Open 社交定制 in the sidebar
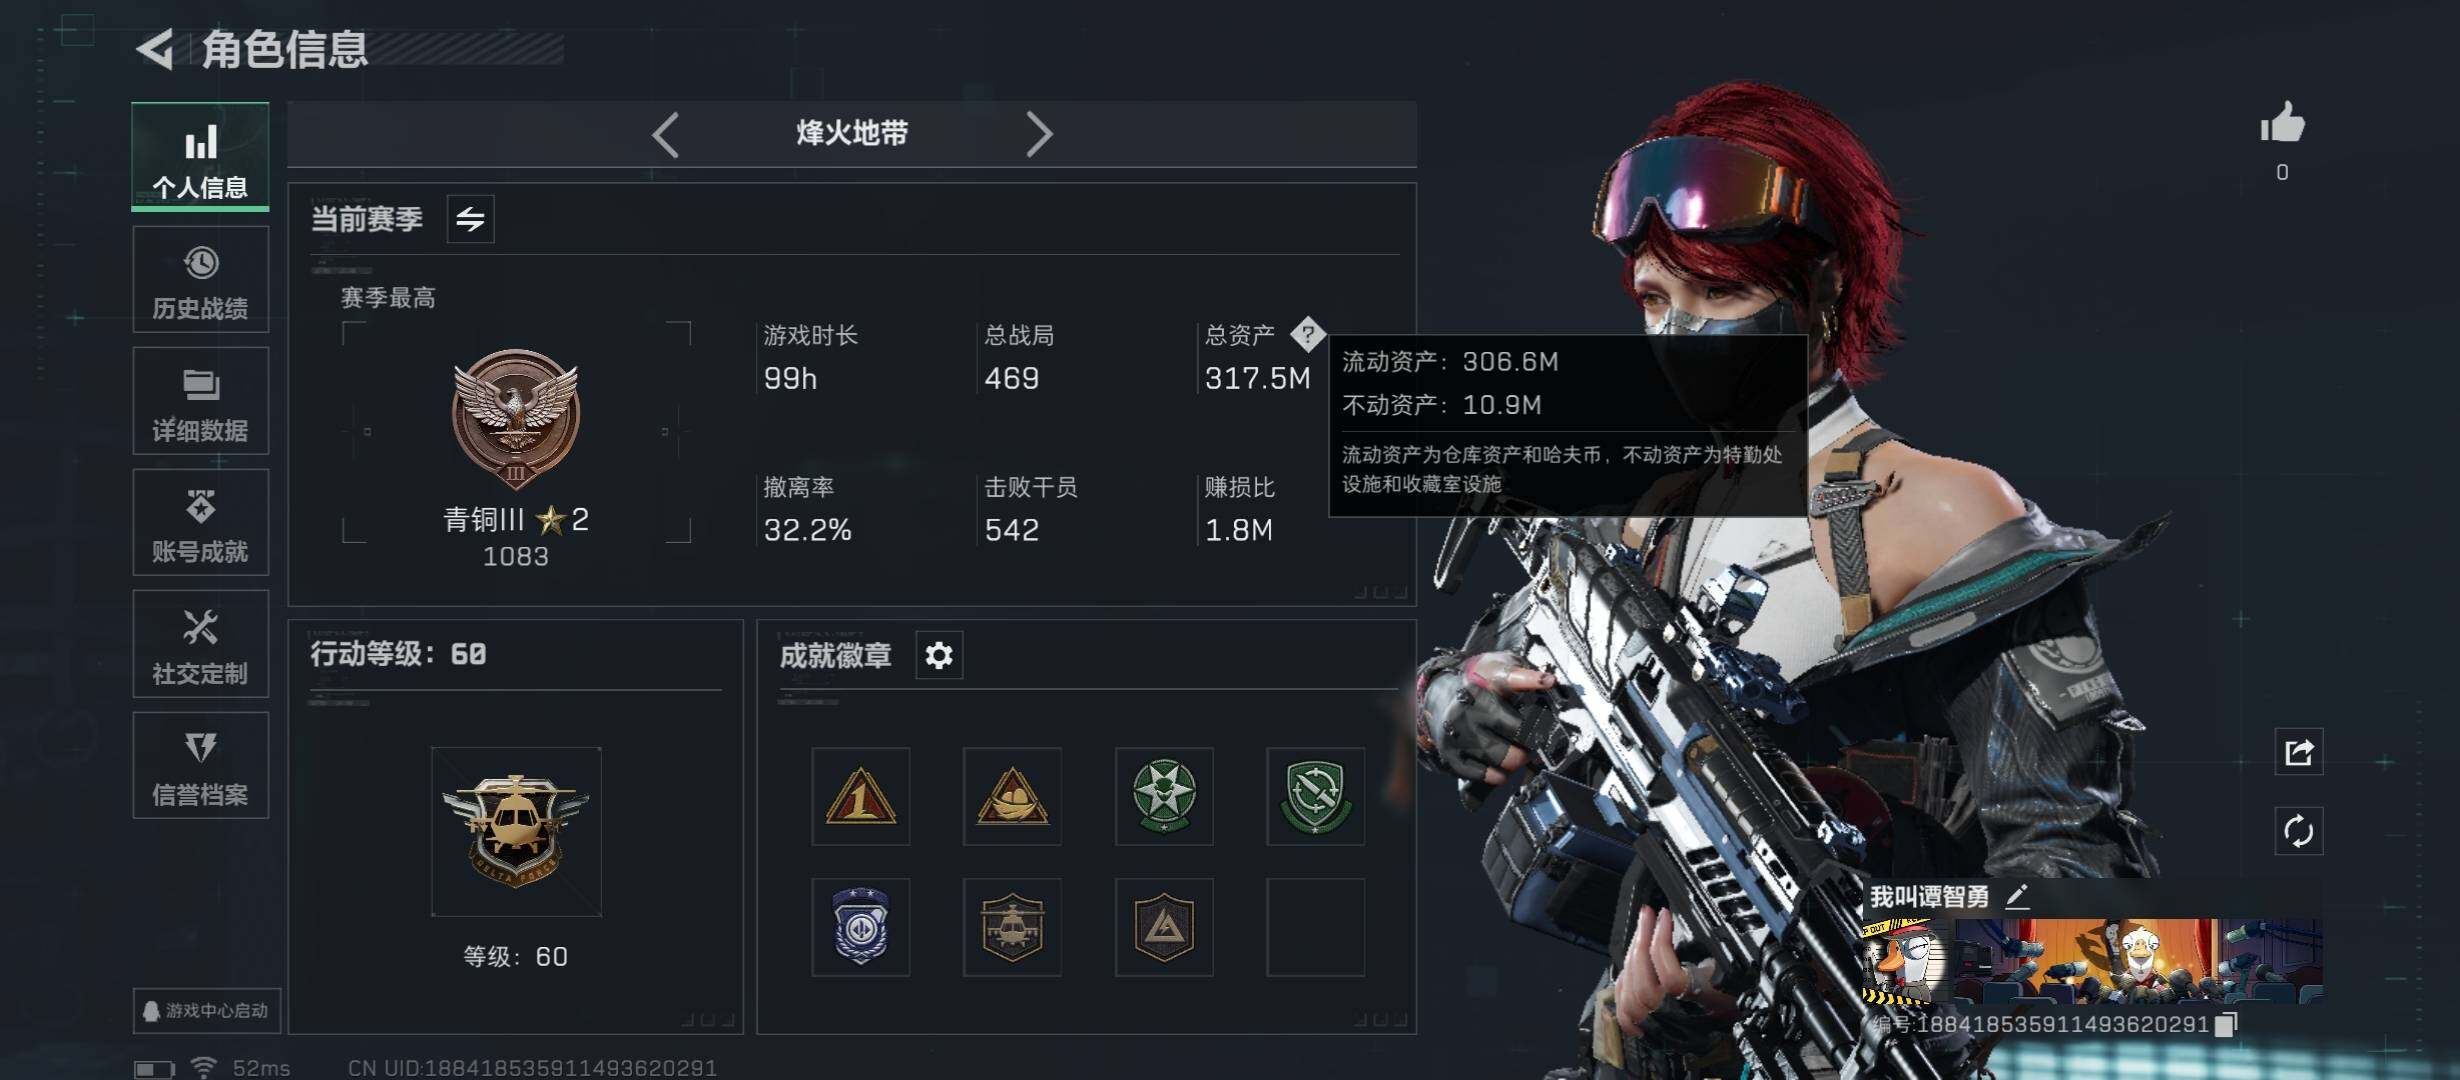 pyautogui.click(x=200, y=644)
